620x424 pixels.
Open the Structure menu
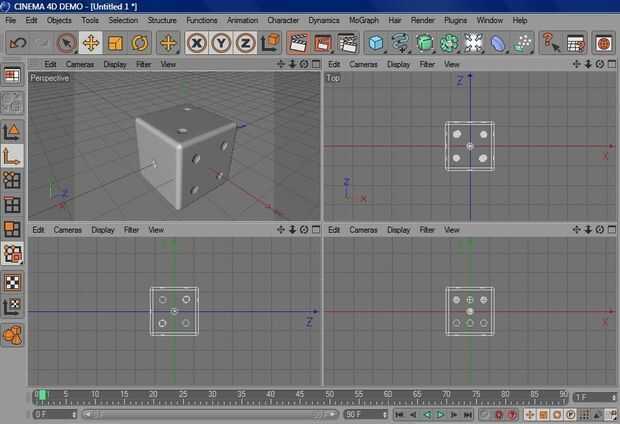pyautogui.click(x=162, y=20)
